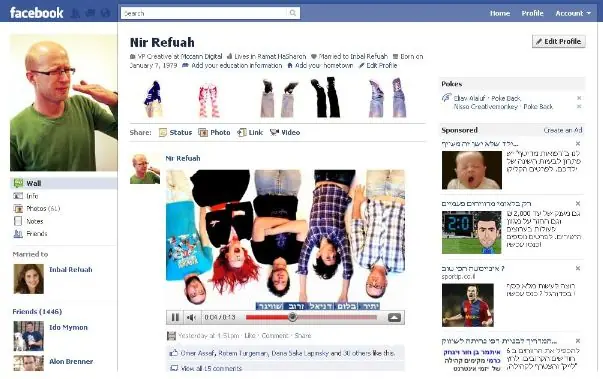The height and width of the screenshot is (379, 603).
Task: Mute the video volume icon
Action: [x=191, y=317]
